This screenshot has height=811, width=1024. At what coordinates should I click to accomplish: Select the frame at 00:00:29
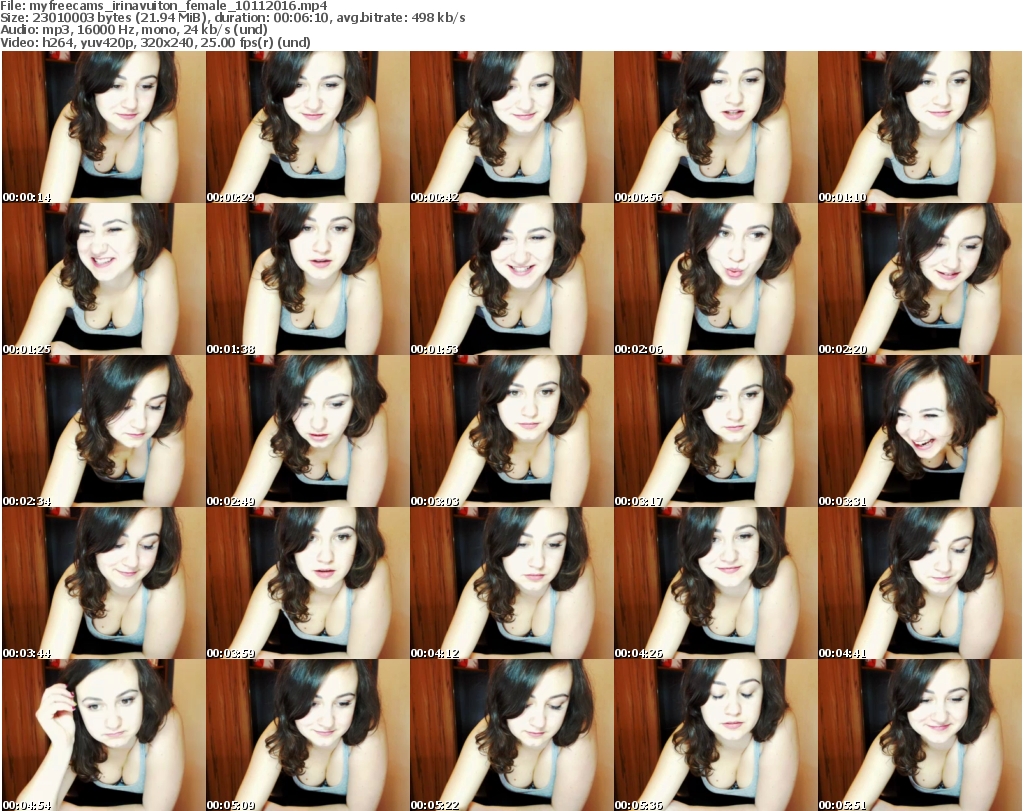(307, 127)
